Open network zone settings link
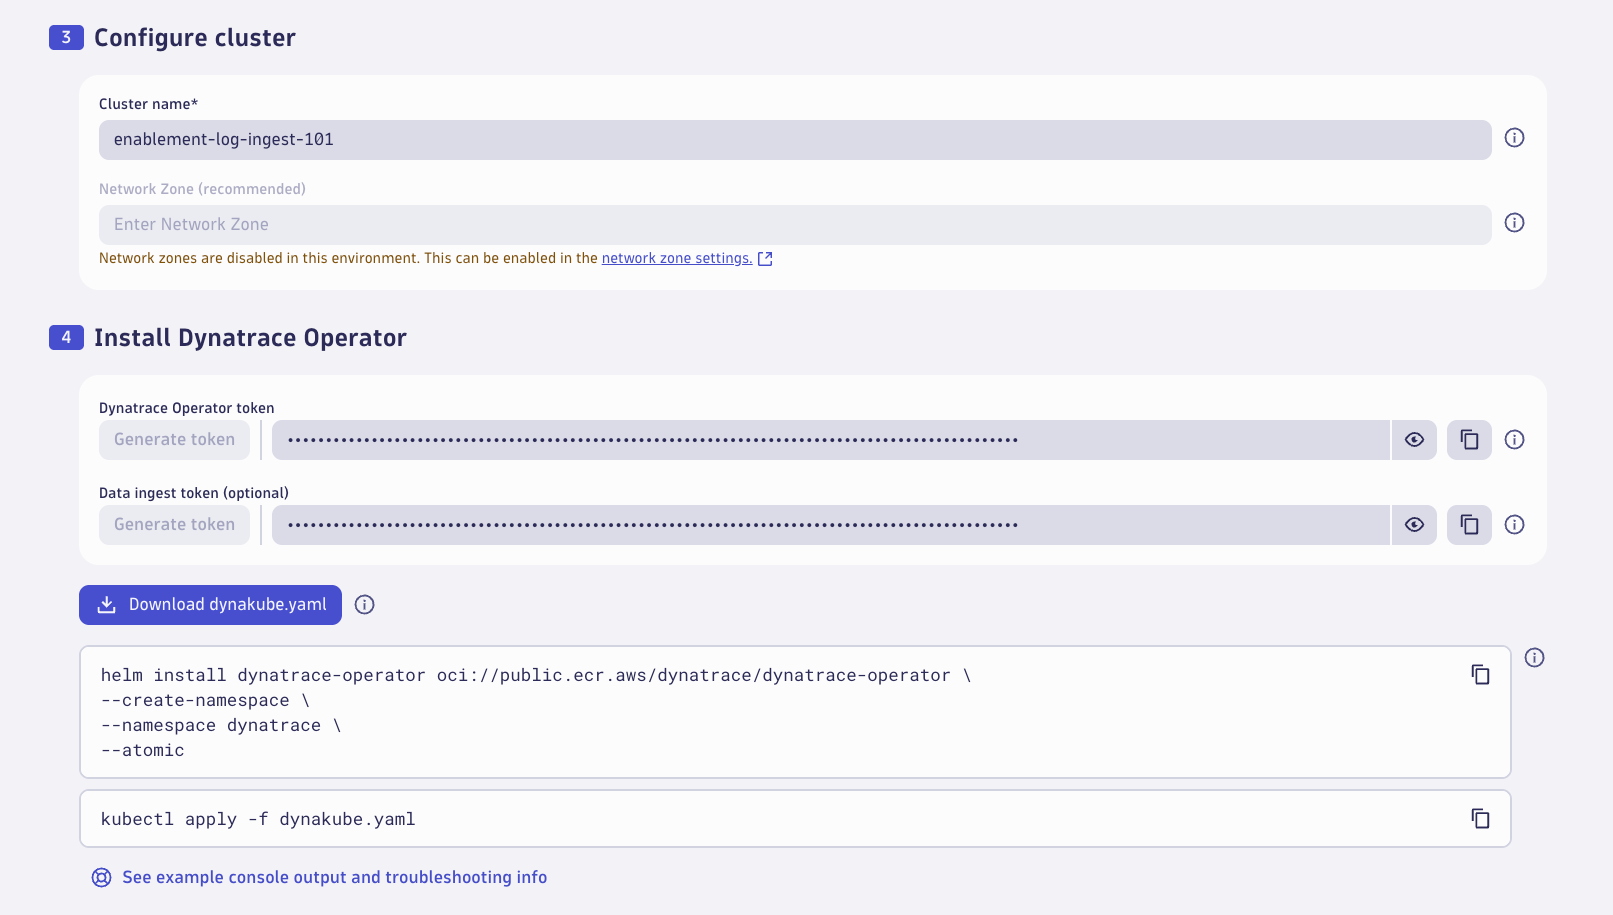 tap(677, 258)
